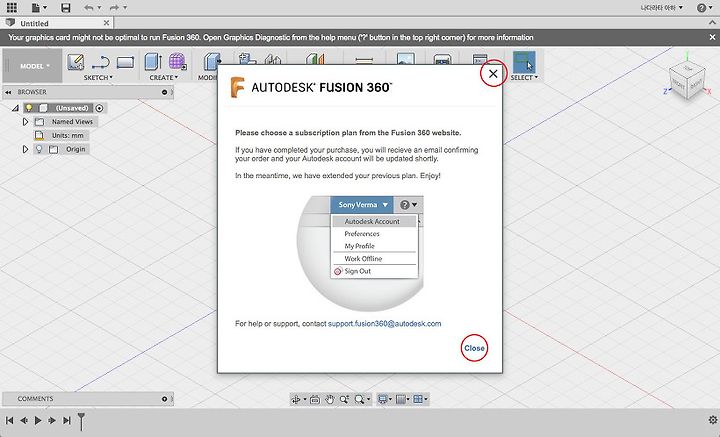This screenshot has width=720, height=437.
Task: Step forward one timeline feature
Action: click(52, 420)
